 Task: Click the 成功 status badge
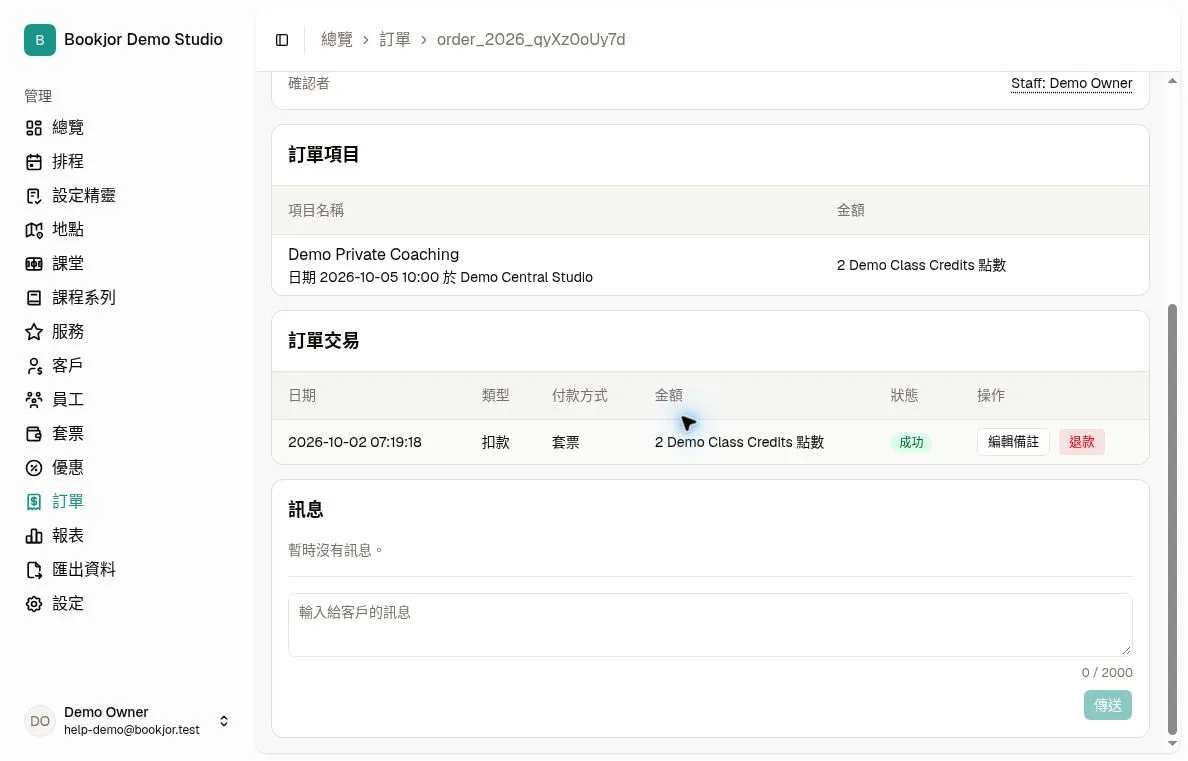(911, 443)
